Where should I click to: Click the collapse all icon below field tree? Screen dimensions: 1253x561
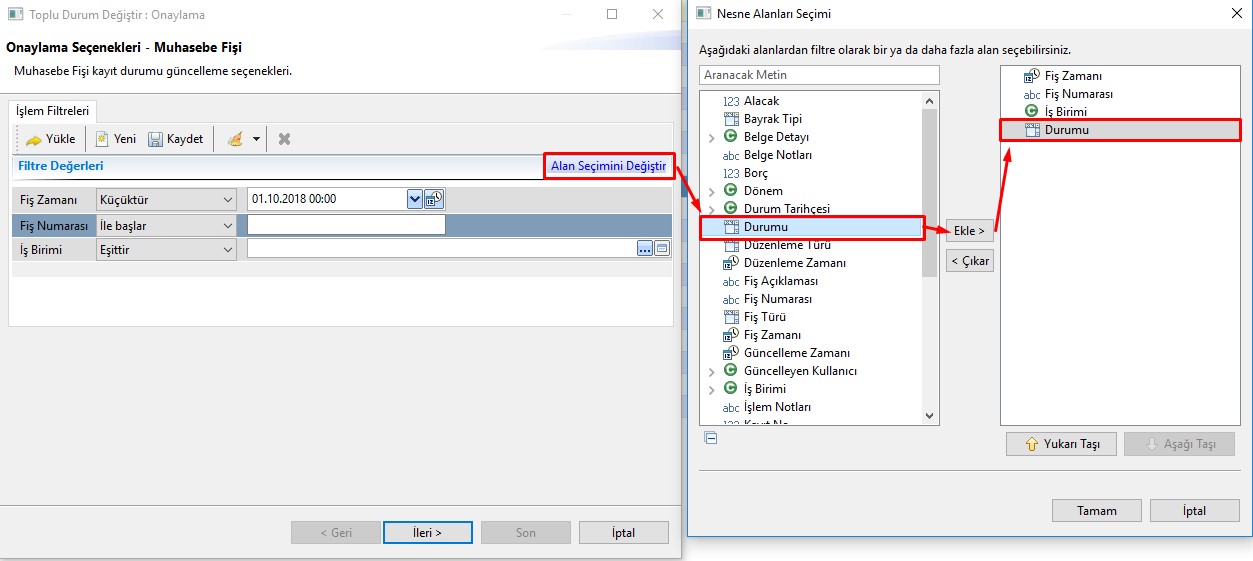coord(710,437)
